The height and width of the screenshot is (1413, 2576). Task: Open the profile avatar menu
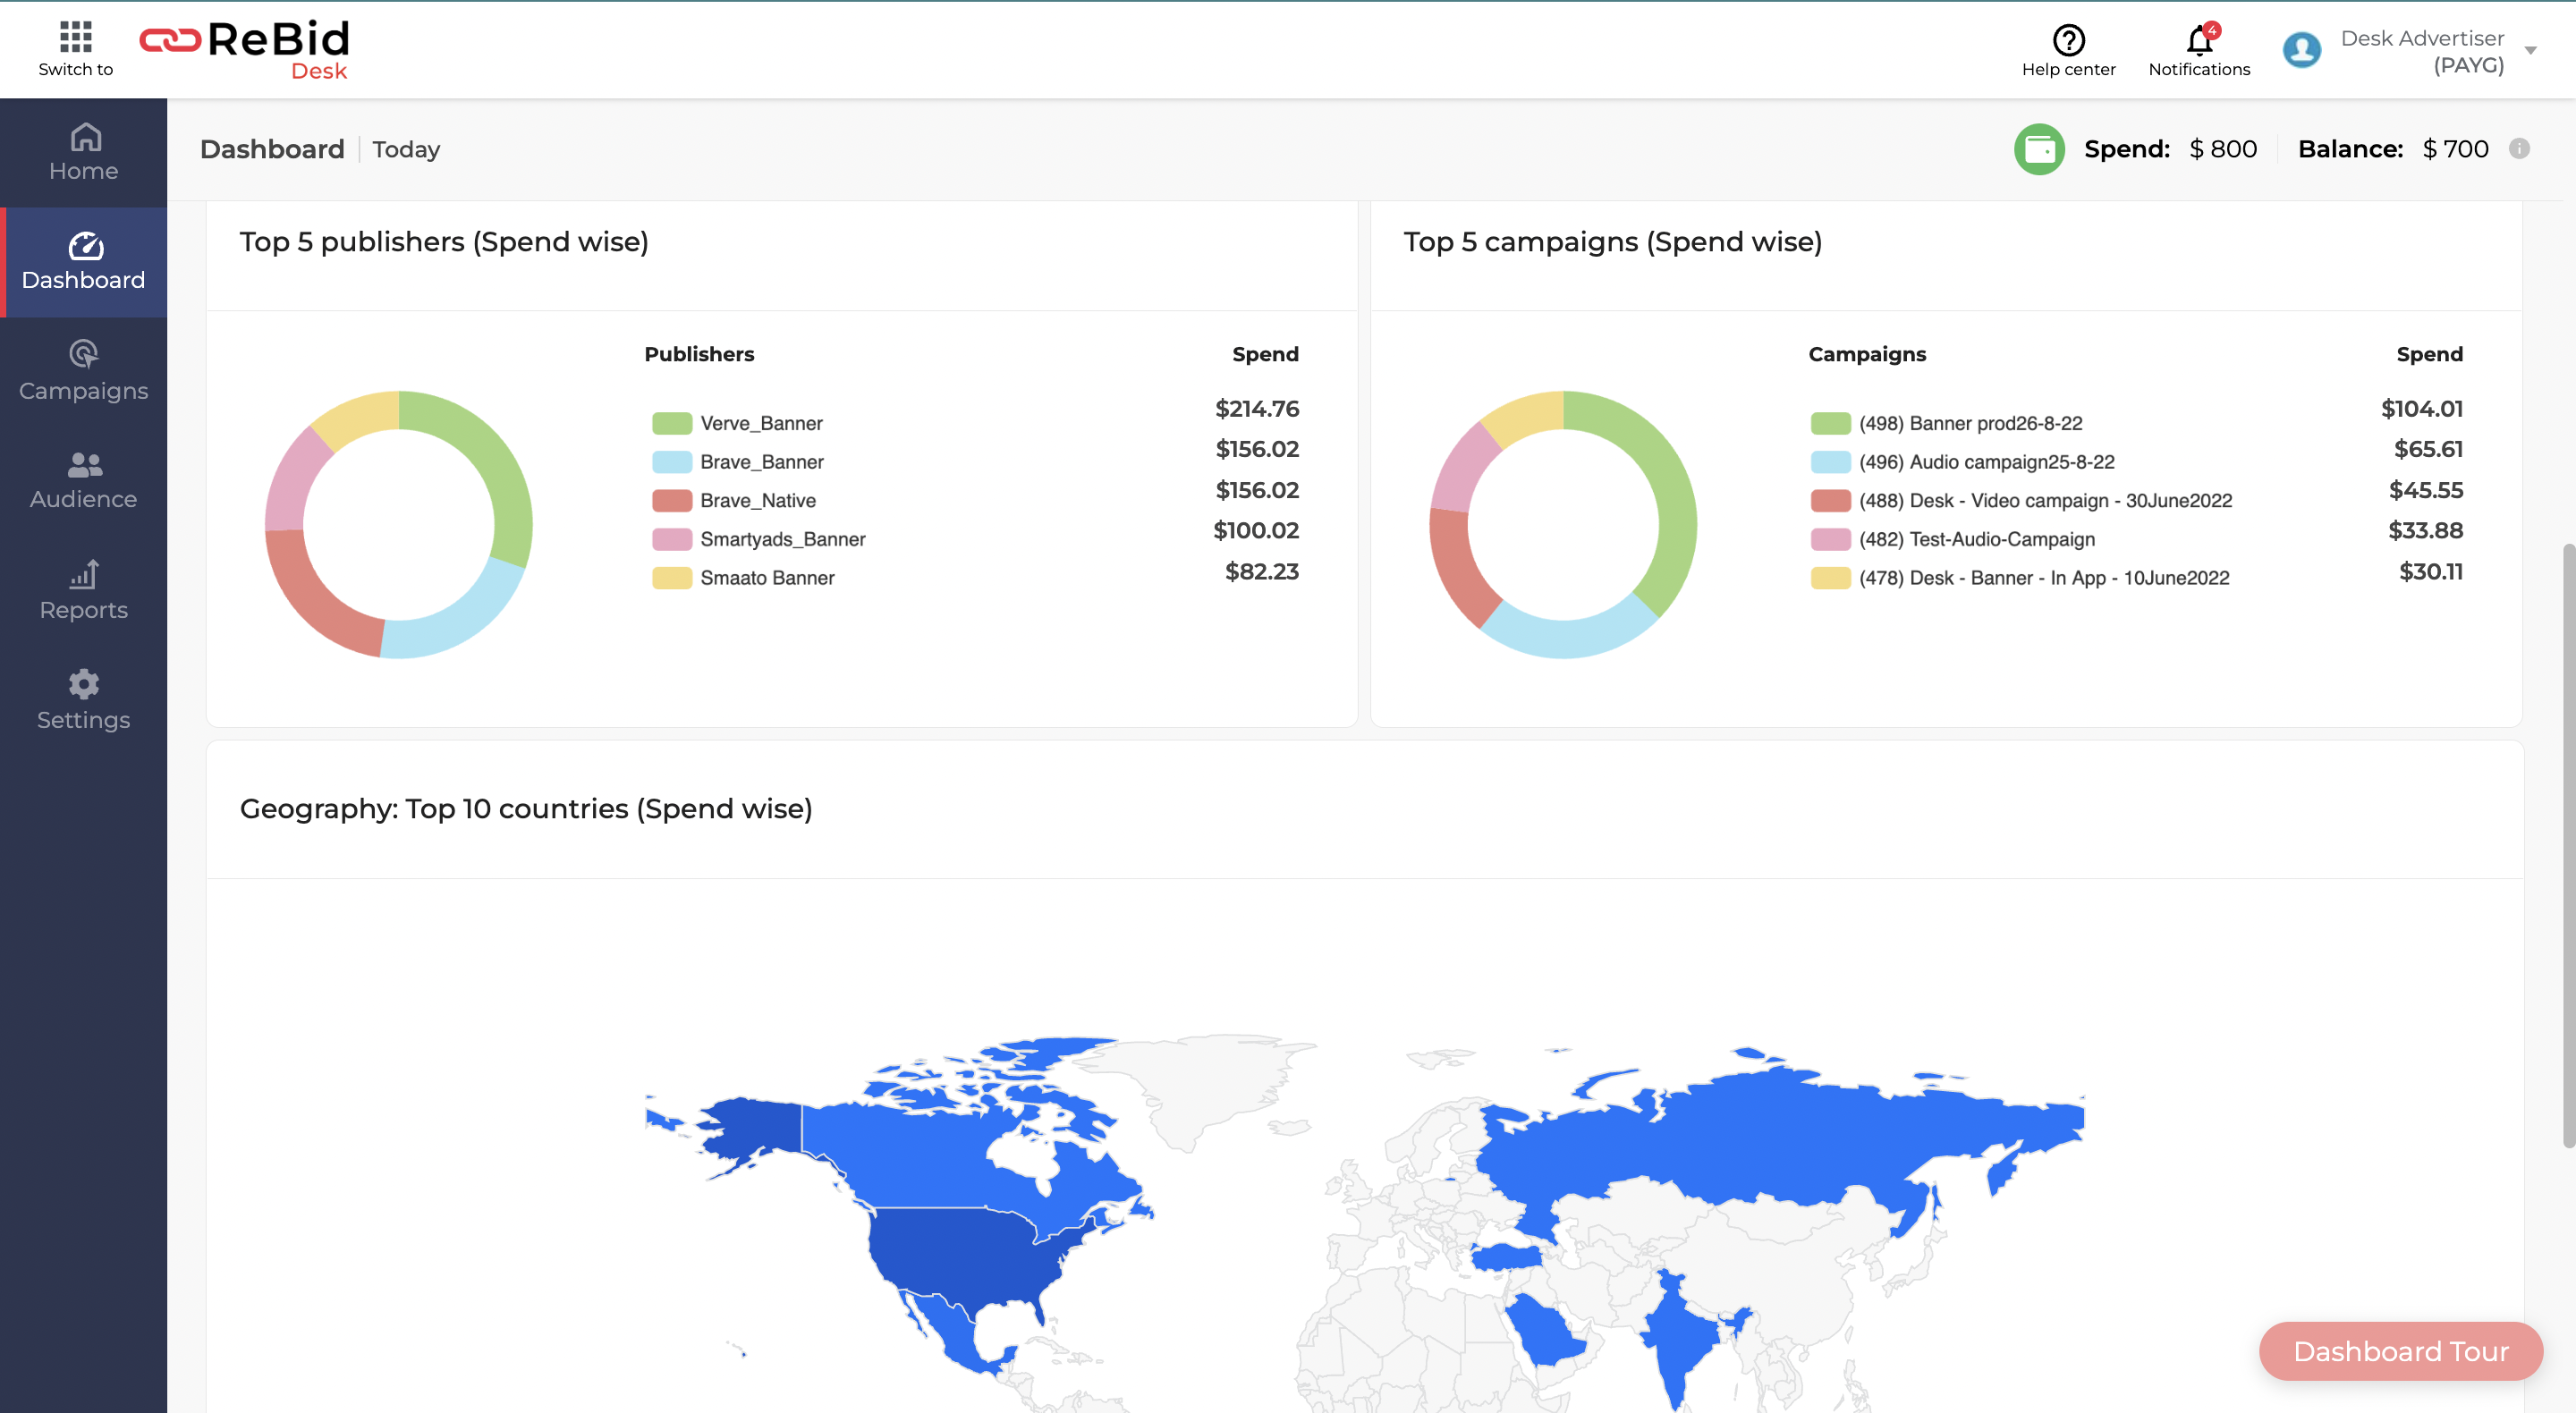(2301, 49)
